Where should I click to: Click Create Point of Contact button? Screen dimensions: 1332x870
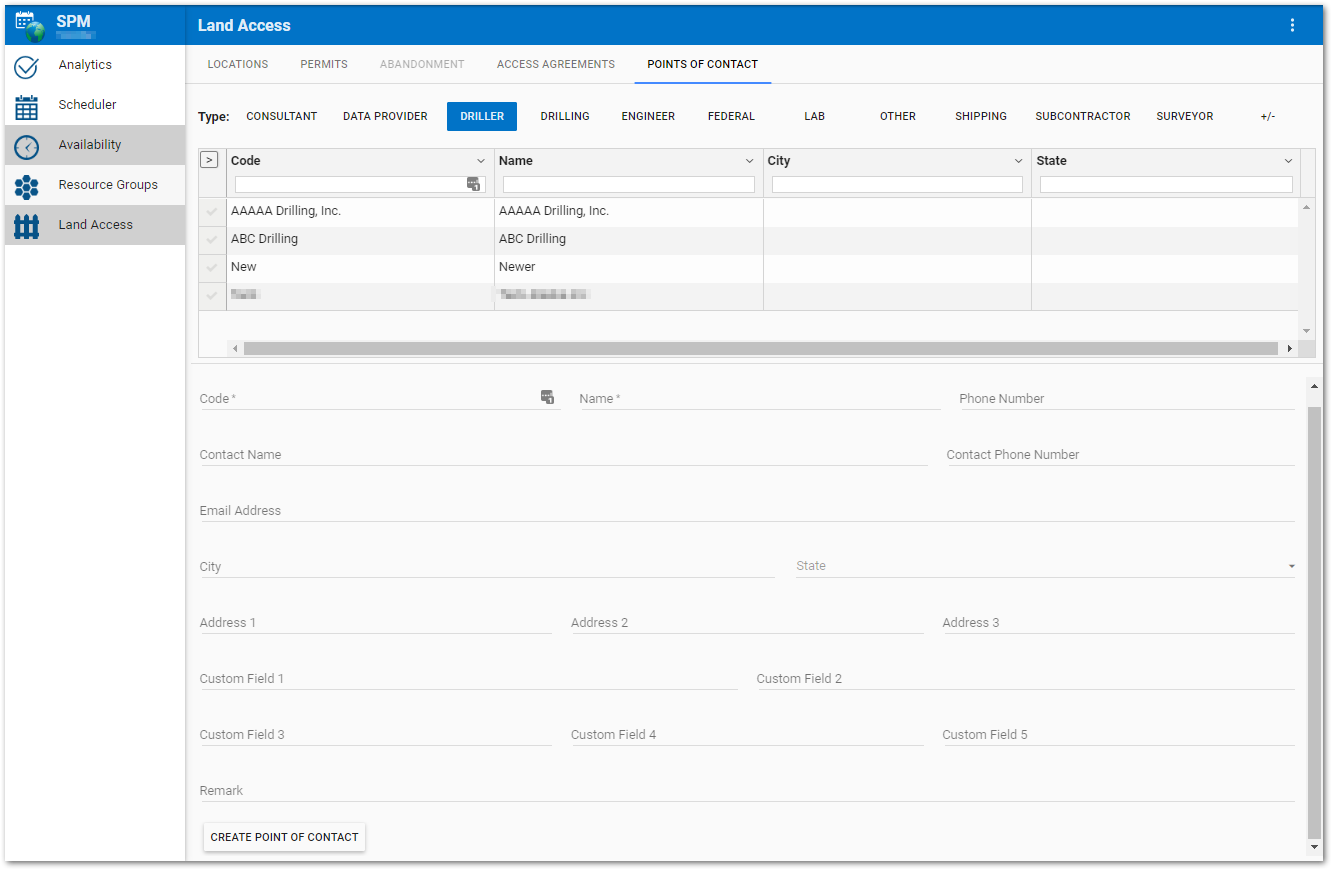point(284,837)
